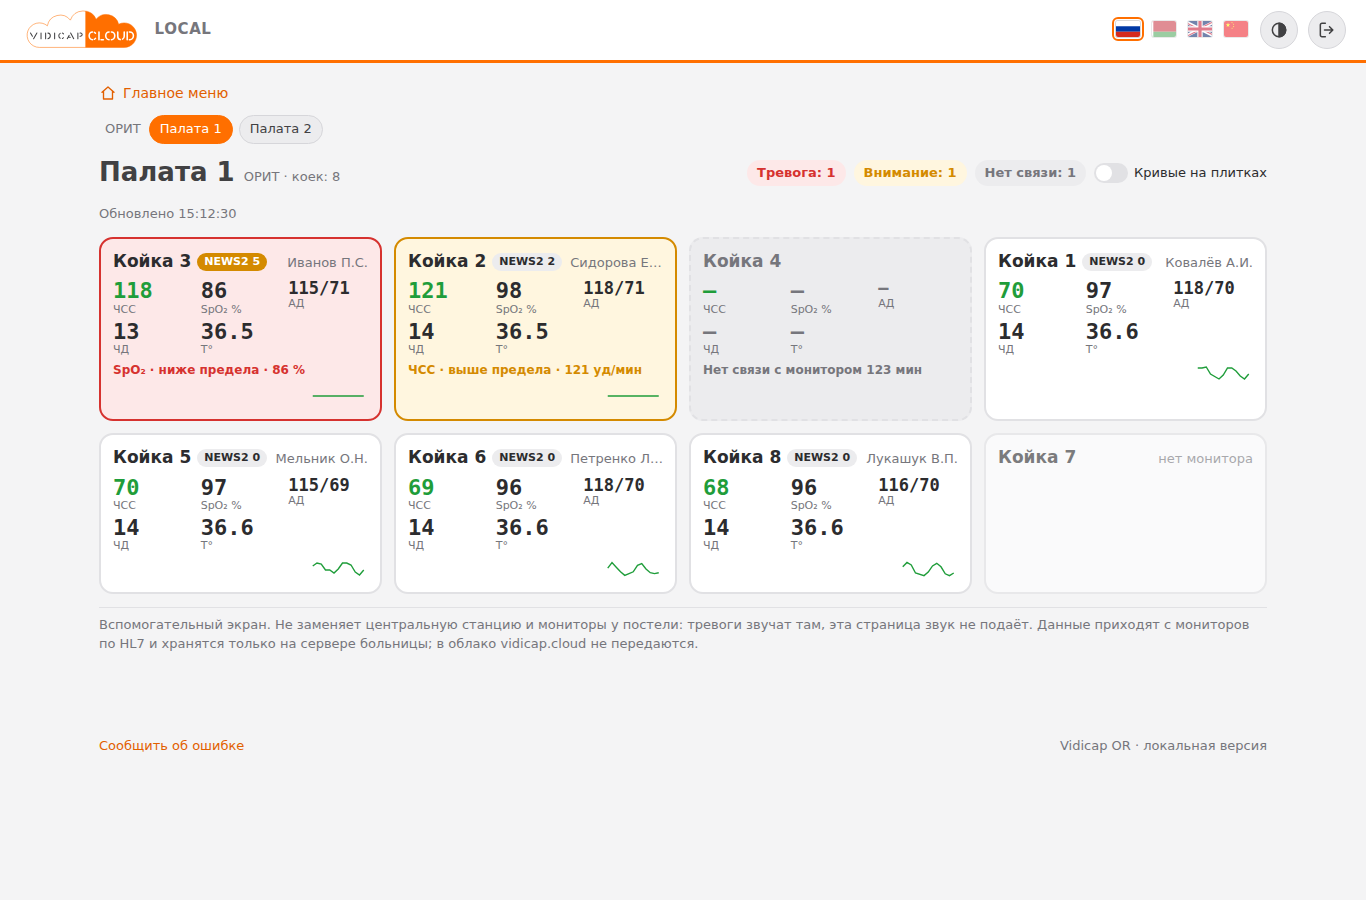This screenshot has width=1366, height=900.
Task: Click the NEWS2 2 badge on Койка 2
Action: pyautogui.click(x=527, y=262)
